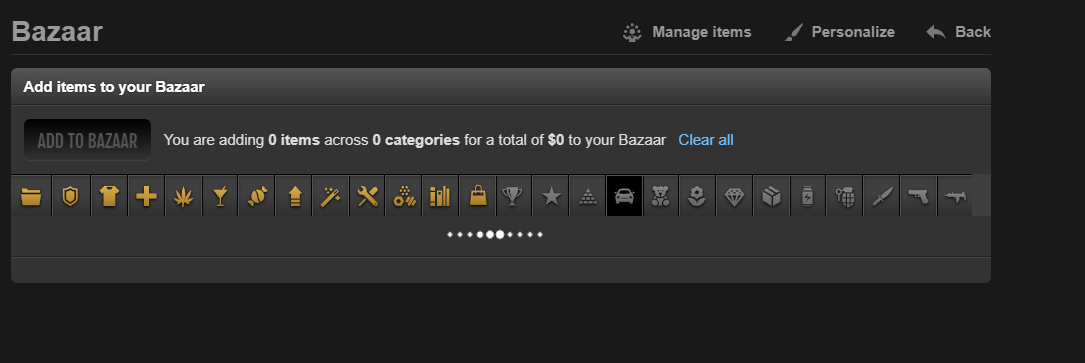The image size is (1085, 363).
Task: Open the wrench and screwdriver tools category
Action: click(x=367, y=196)
